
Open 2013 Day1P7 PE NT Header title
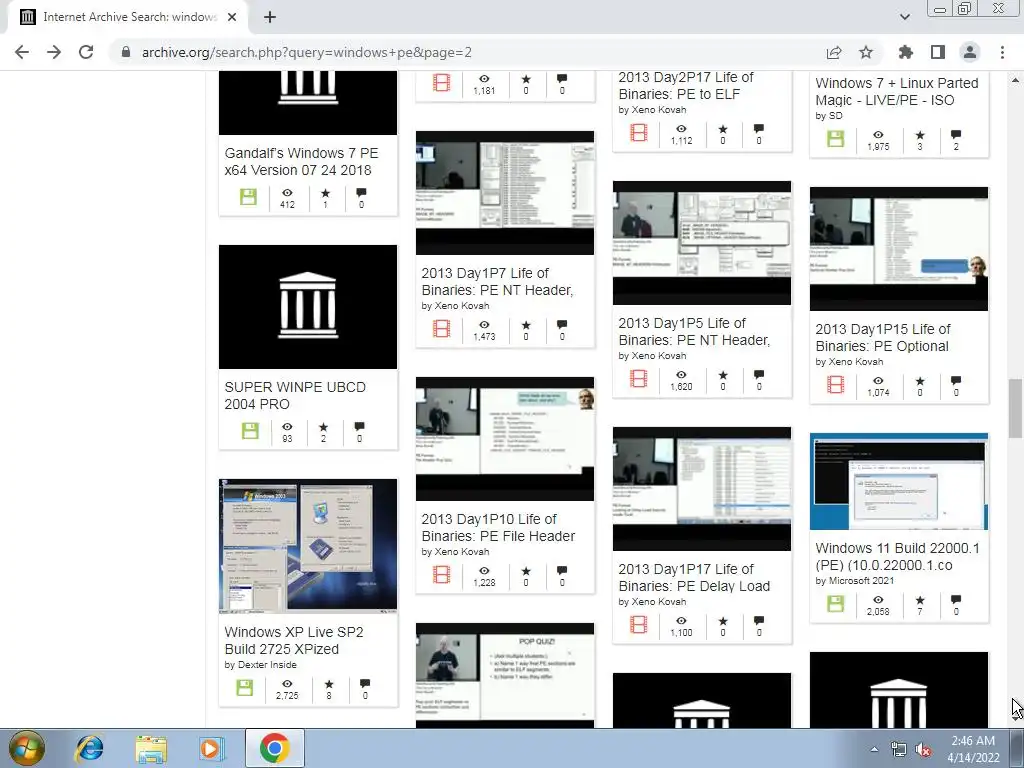(x=497, y=281)
